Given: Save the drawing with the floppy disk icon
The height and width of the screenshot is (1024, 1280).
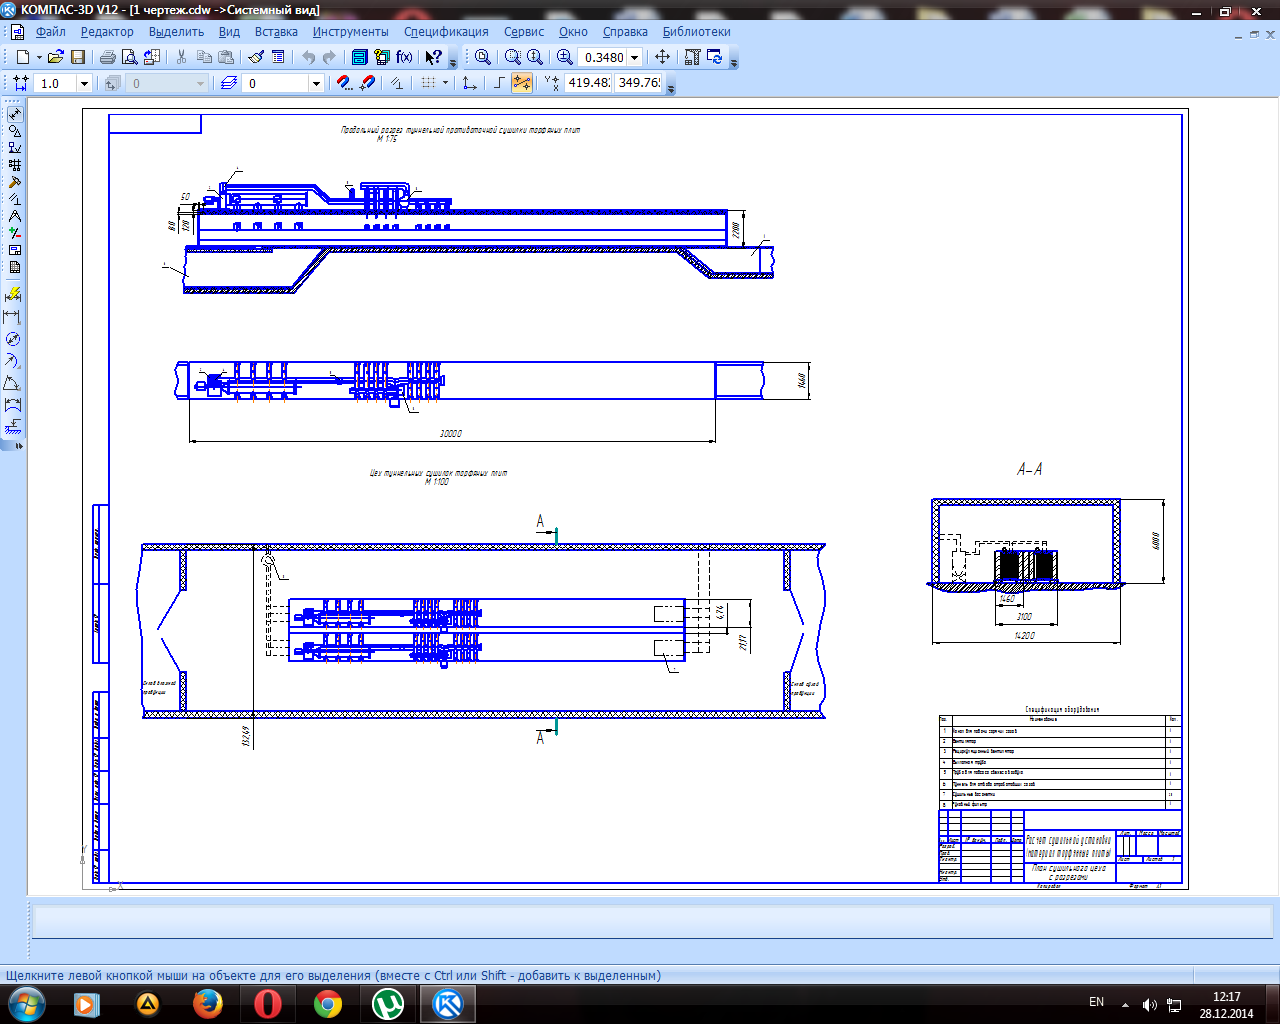Looking at the screenshot, I should point(78,57).
